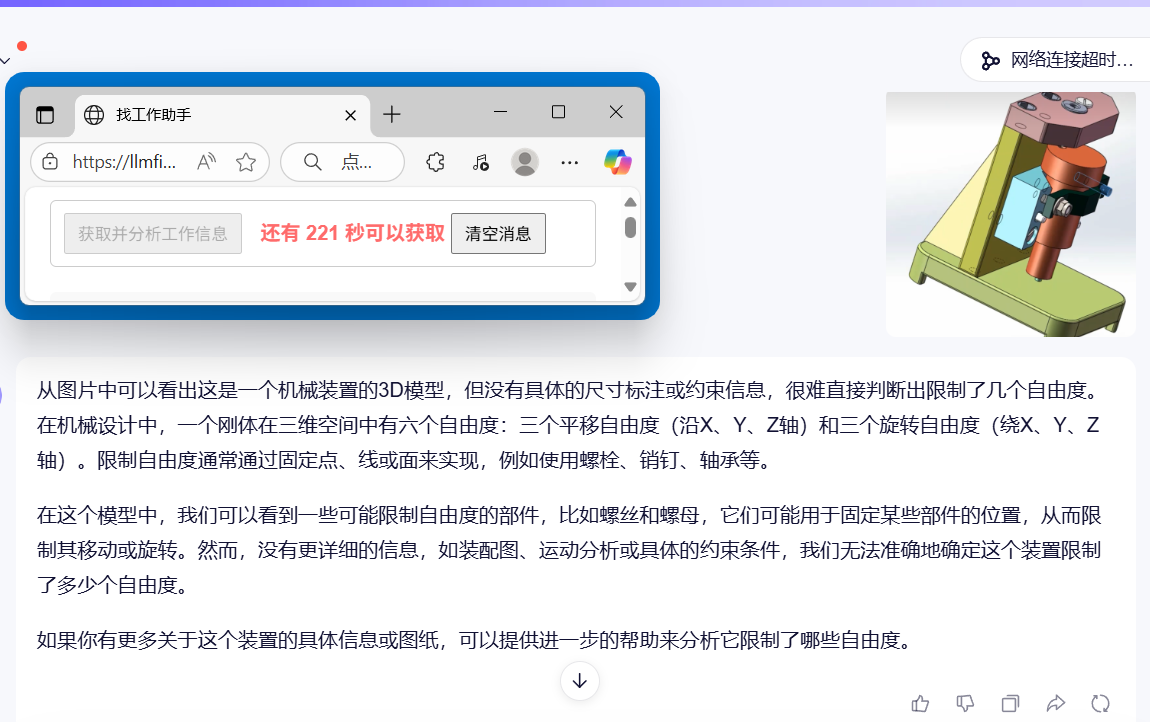
Task: Click the scrollbar thumb in browser page
Action: 630,227
